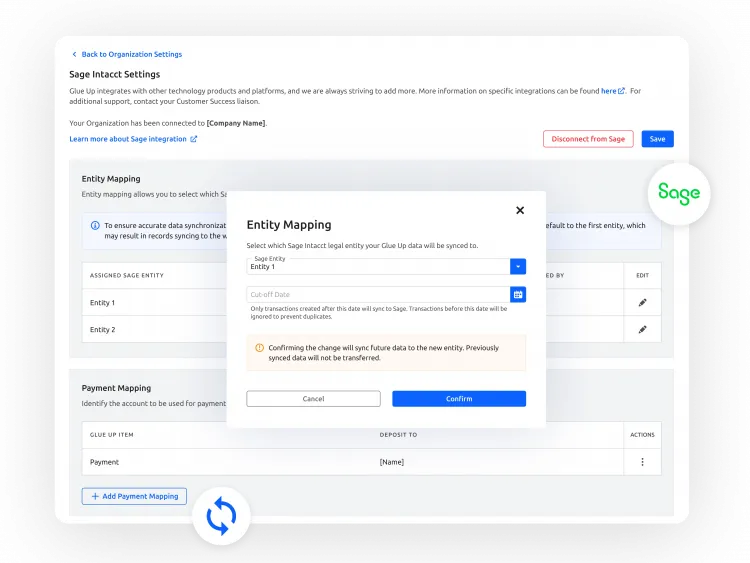Follow the 'here' integrations link
Viewport: 750px width, 563px height.
click(x=609, y=91)
